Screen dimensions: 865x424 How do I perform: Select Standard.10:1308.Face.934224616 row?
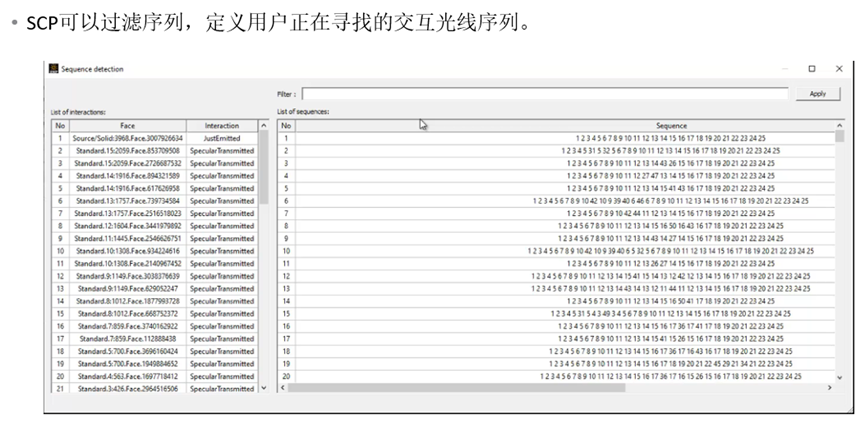point(154,251)
